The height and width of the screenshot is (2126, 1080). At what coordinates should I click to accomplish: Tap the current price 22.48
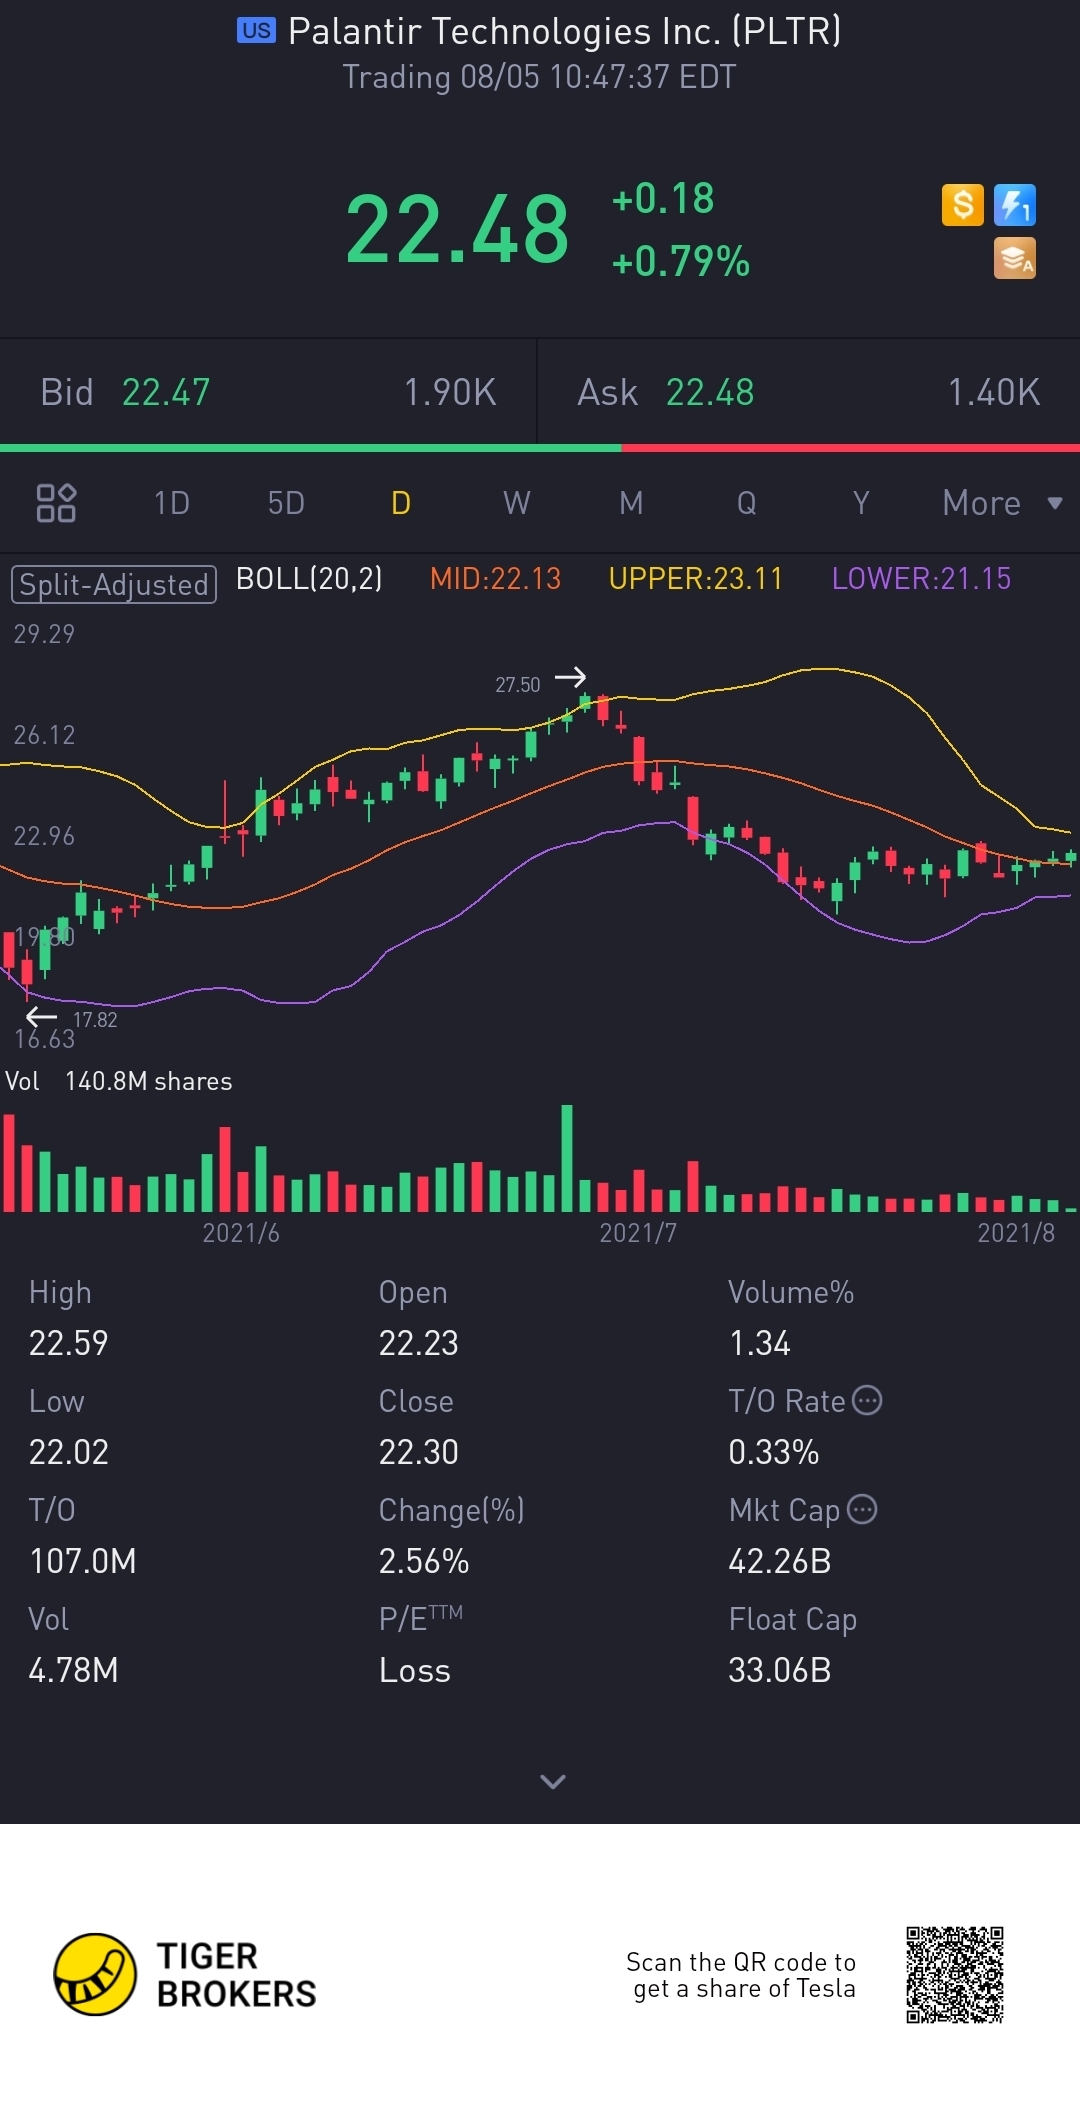pos(457,230)
